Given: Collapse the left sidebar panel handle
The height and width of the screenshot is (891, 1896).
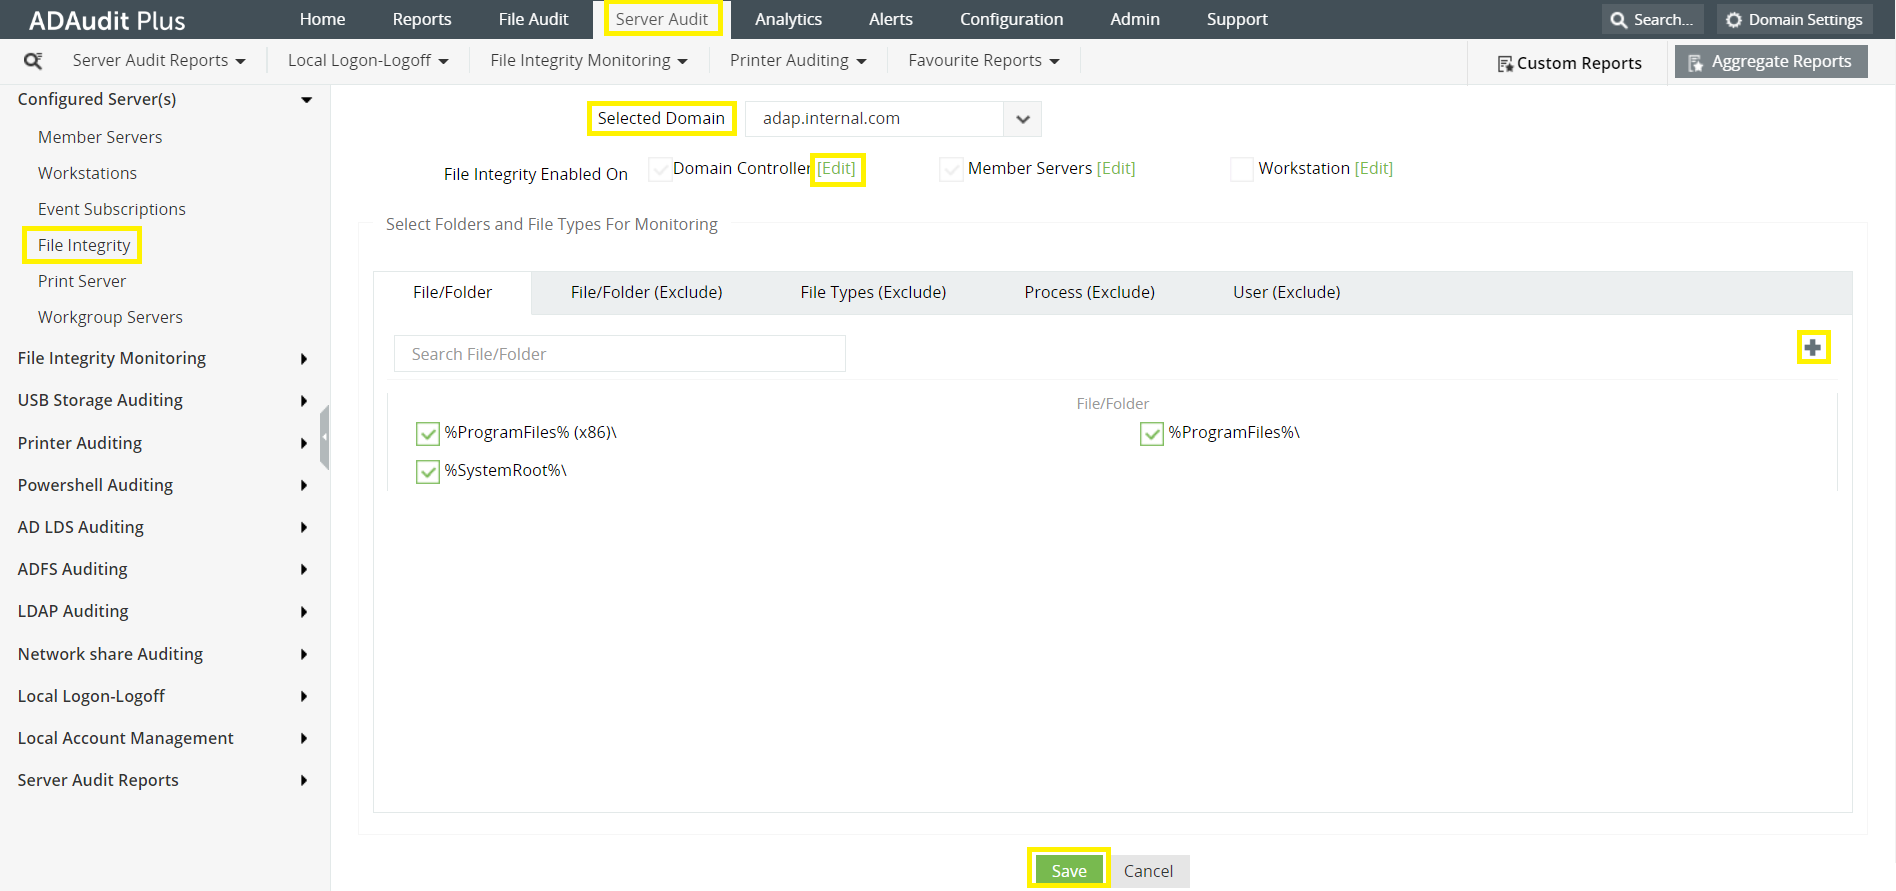Looking at the screenshot, I should pos(324,437).
